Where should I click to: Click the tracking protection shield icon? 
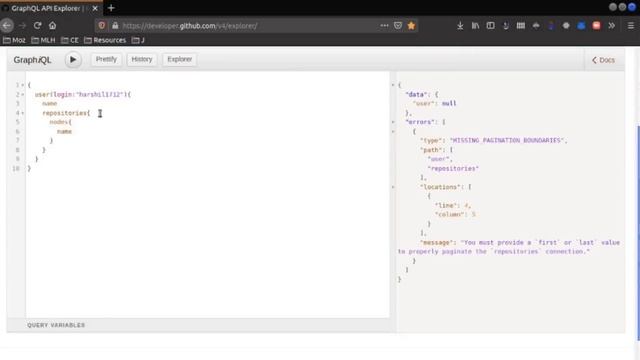102,25
